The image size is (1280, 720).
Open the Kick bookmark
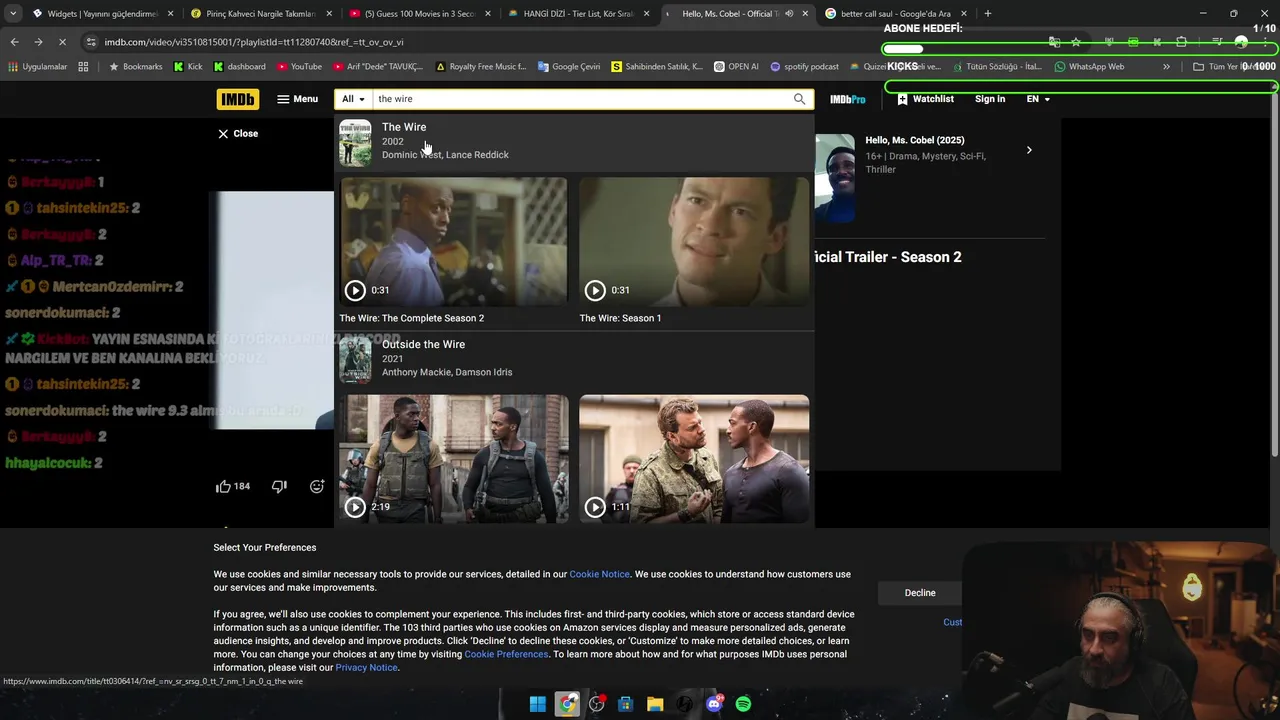(x=188, y=67)
